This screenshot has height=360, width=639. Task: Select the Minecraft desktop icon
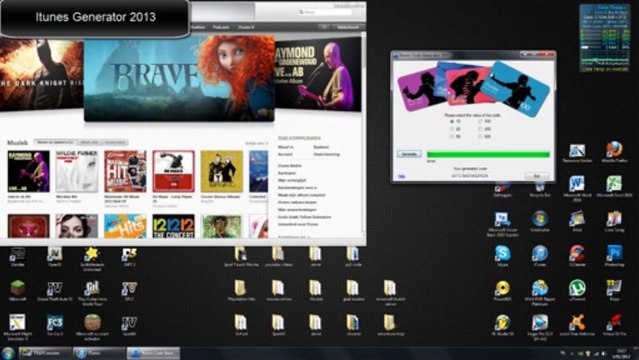18,291
